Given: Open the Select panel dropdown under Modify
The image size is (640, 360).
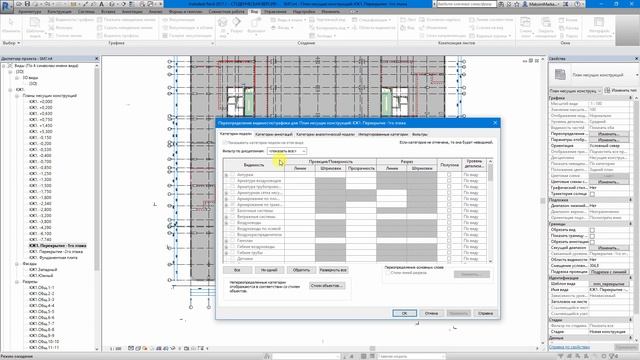Looking at the screenshot, I should [11, 43].
